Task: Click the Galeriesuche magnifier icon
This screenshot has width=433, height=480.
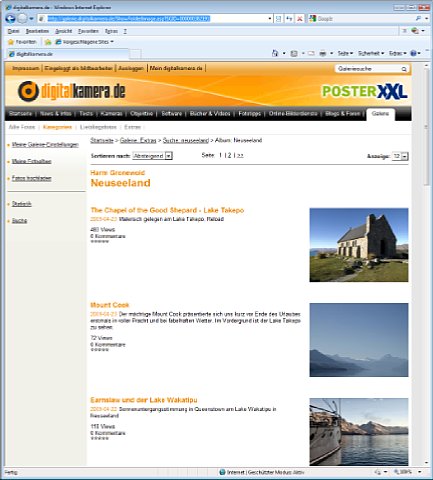Action: [x=404, y=69]
